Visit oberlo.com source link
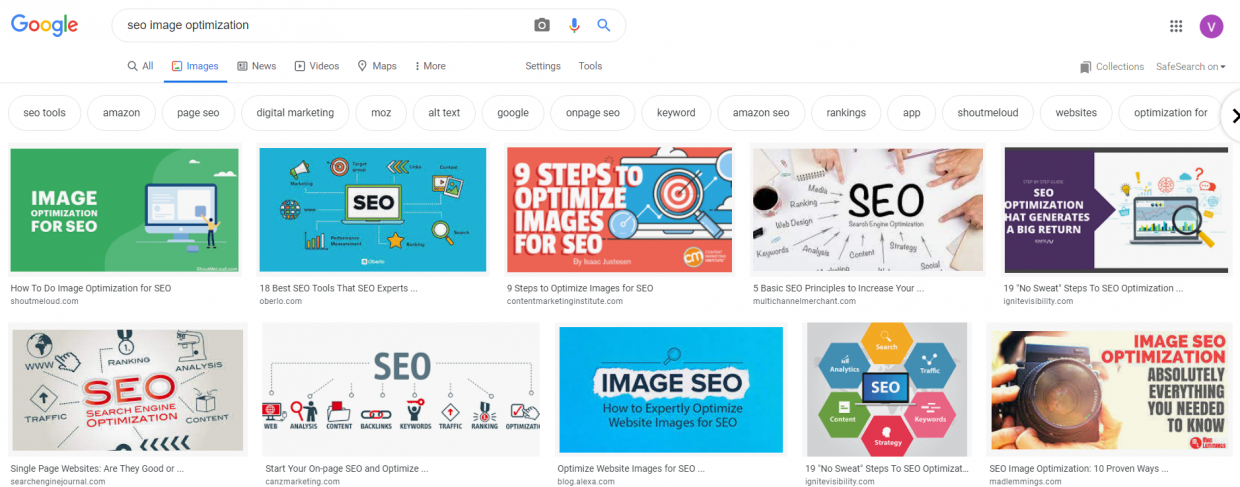Screen dimensions: 1240x487 click(x=281, y=301)
